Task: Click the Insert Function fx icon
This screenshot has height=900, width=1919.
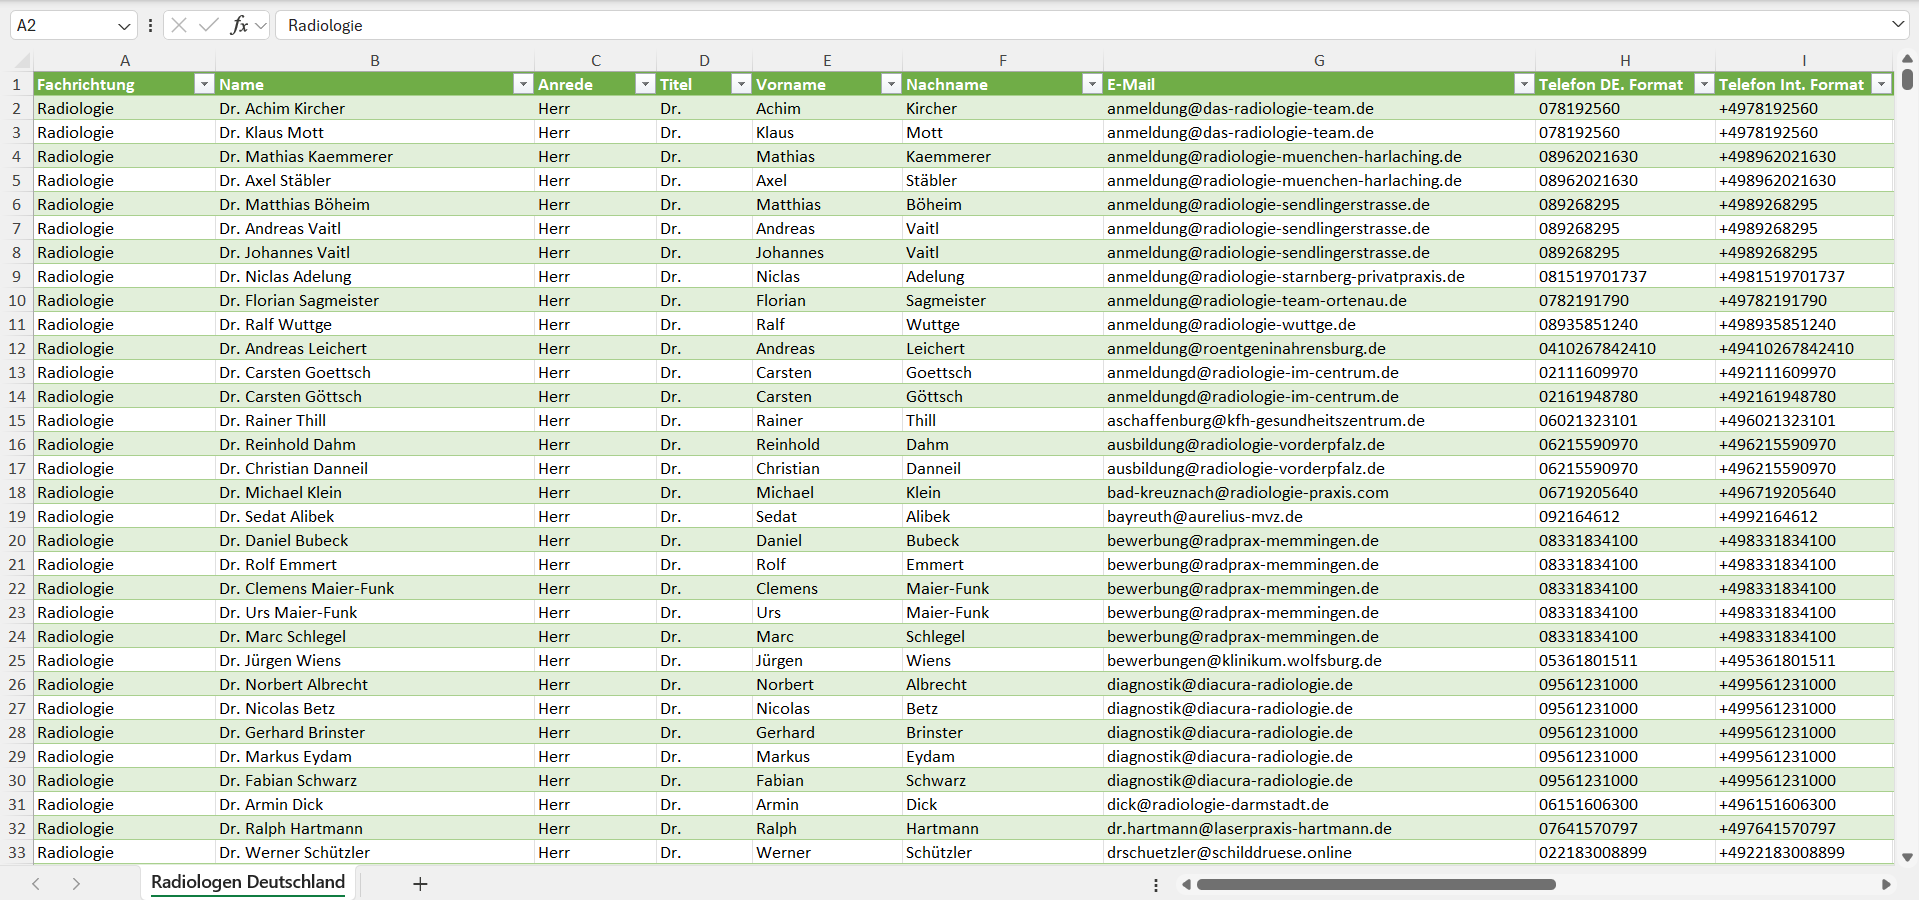Action: pos(239,25)
